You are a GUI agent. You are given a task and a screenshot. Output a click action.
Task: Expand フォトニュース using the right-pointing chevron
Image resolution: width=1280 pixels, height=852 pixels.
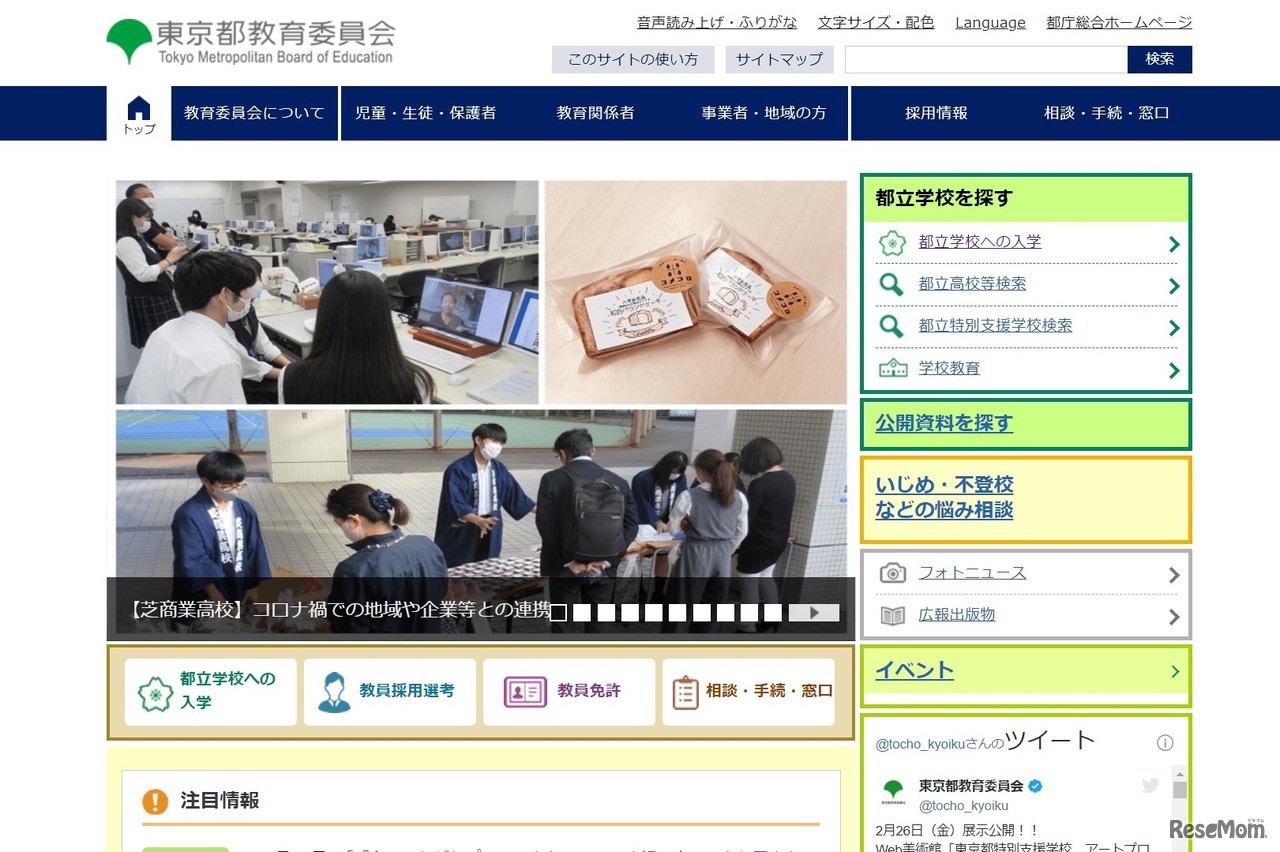(1174, 572)
